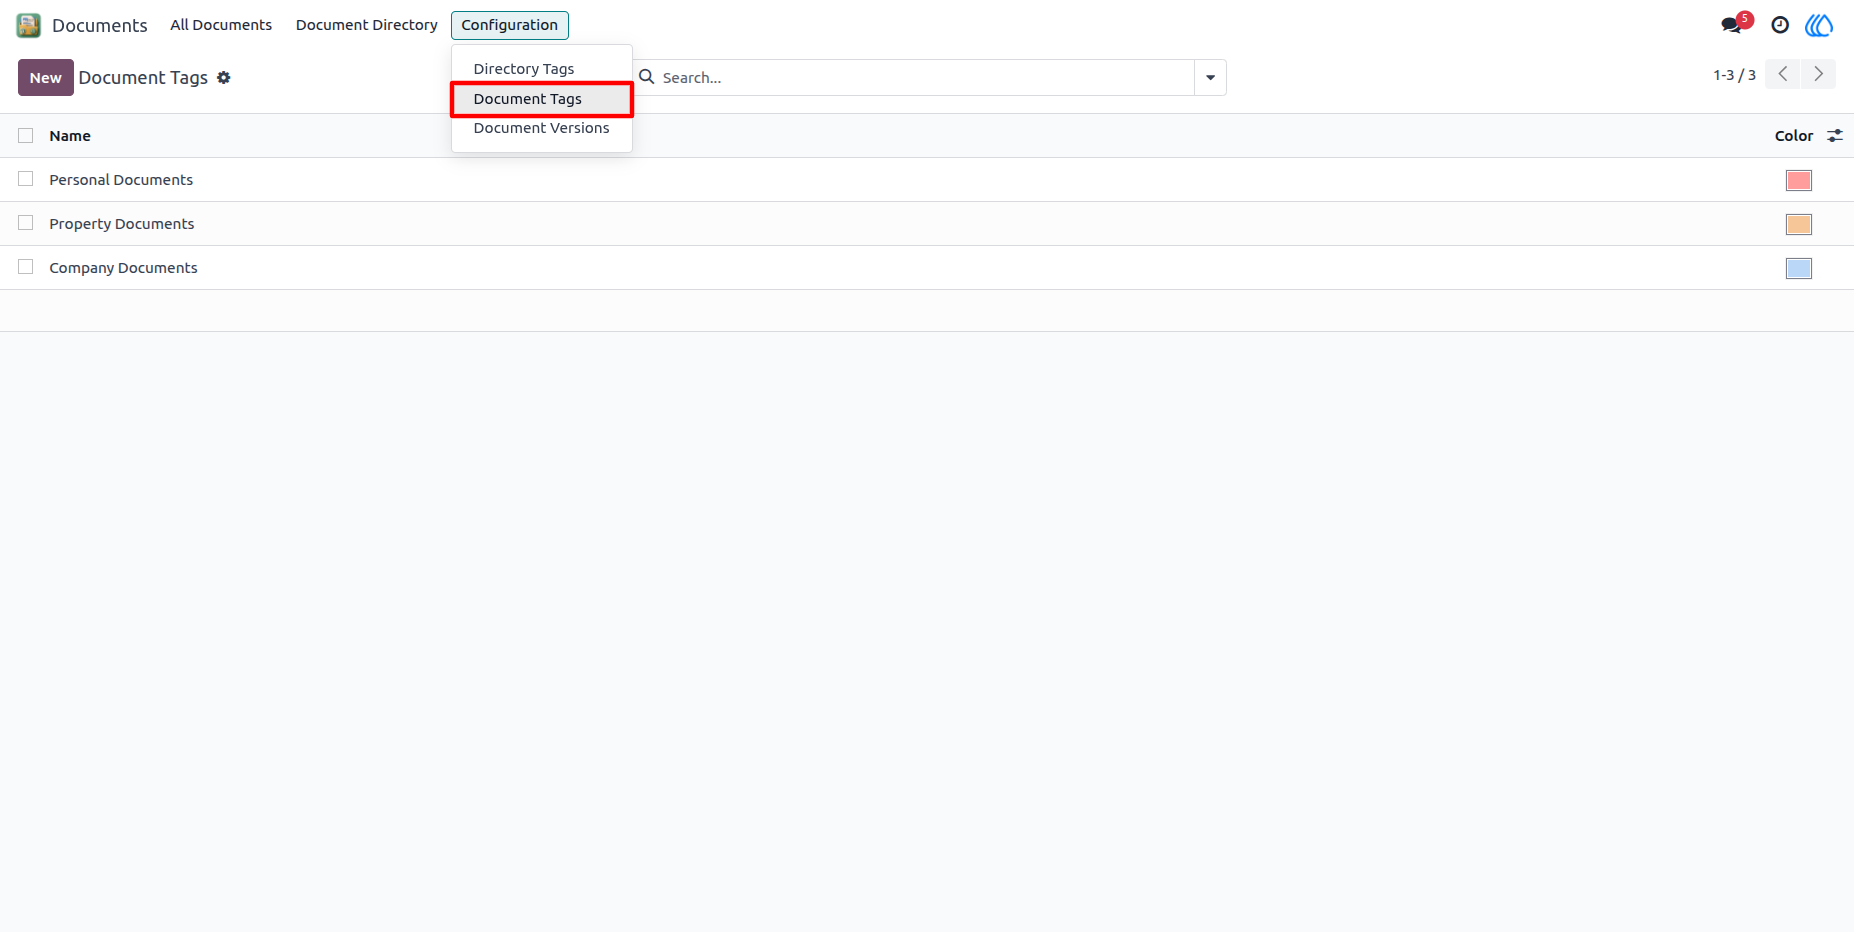
Task: Open the activities clock icon
Action: 1780,25
